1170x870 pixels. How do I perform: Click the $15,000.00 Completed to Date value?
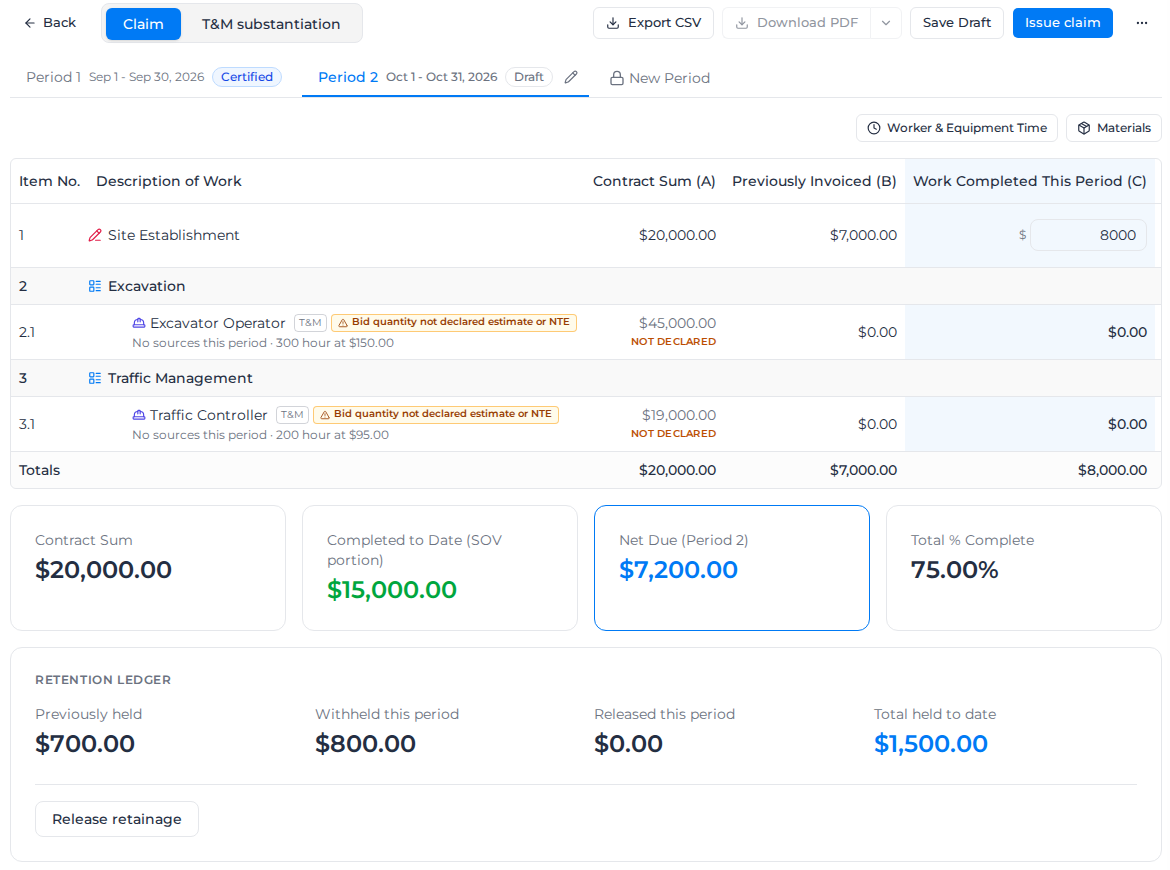coord(392,589)
